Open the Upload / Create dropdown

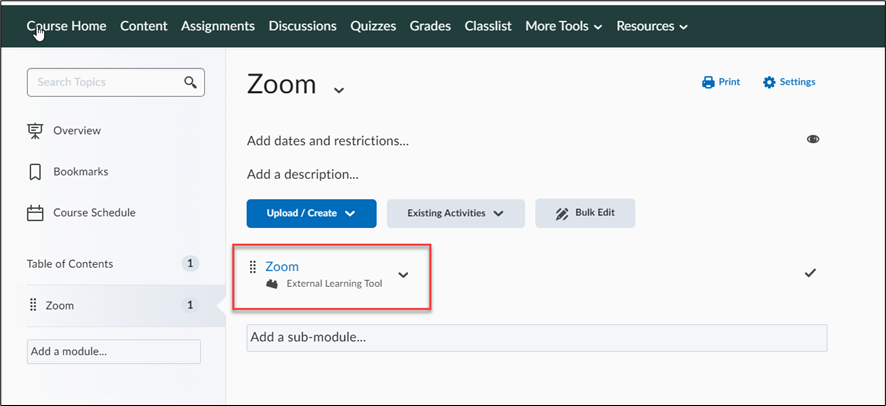point(311,213)
